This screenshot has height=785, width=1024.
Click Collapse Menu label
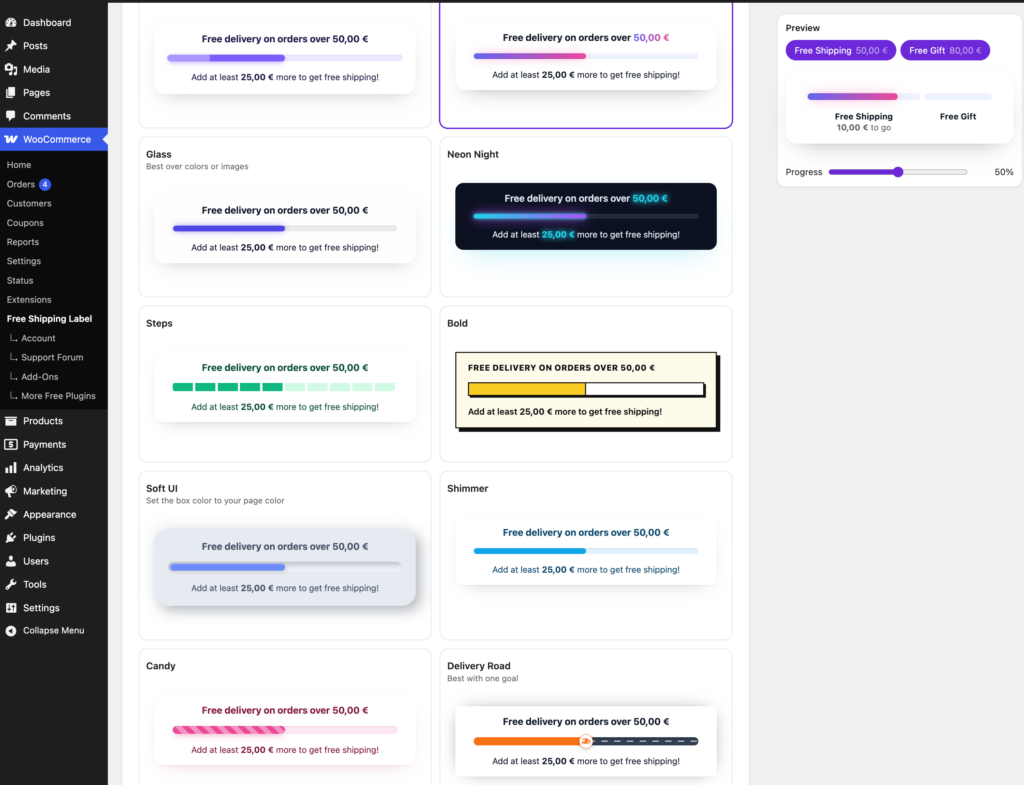pos(54,630)
